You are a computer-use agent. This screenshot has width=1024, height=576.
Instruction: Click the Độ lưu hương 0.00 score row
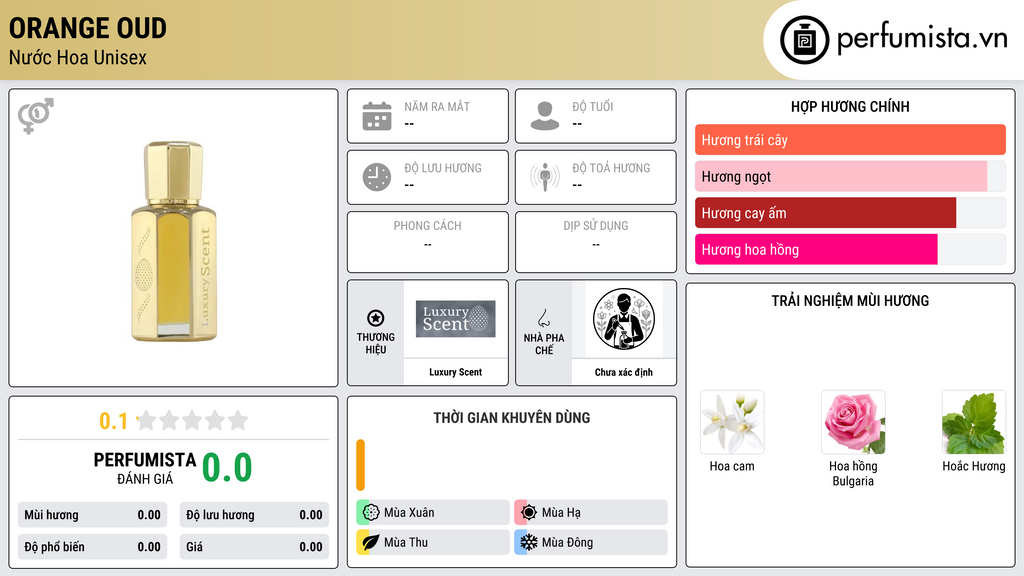click(254, 515)
